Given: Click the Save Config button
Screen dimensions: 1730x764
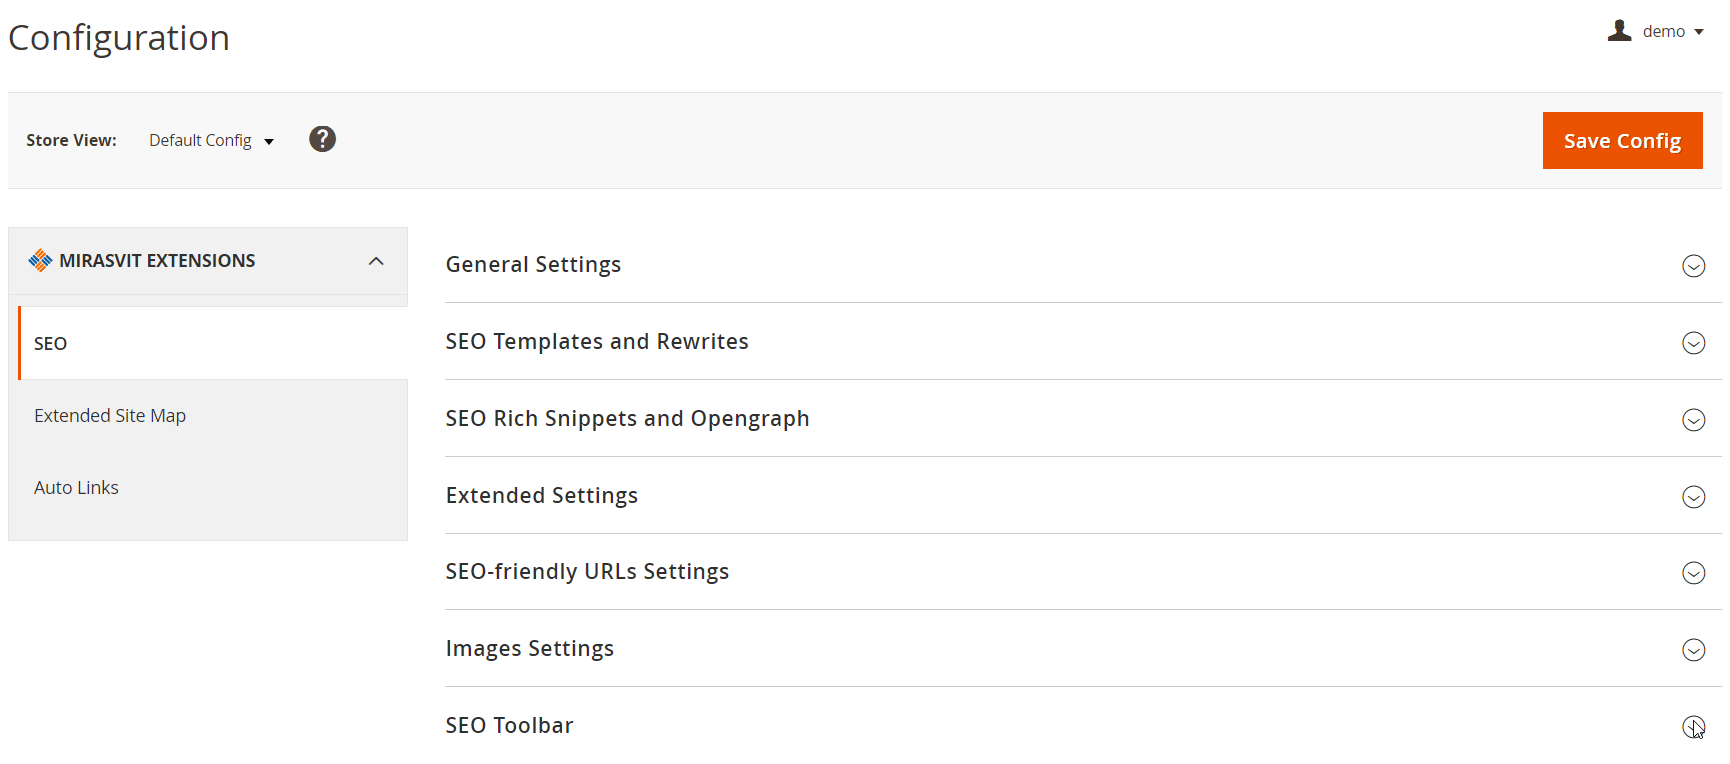Looking at the screenshot, I should coord(1622,141).
